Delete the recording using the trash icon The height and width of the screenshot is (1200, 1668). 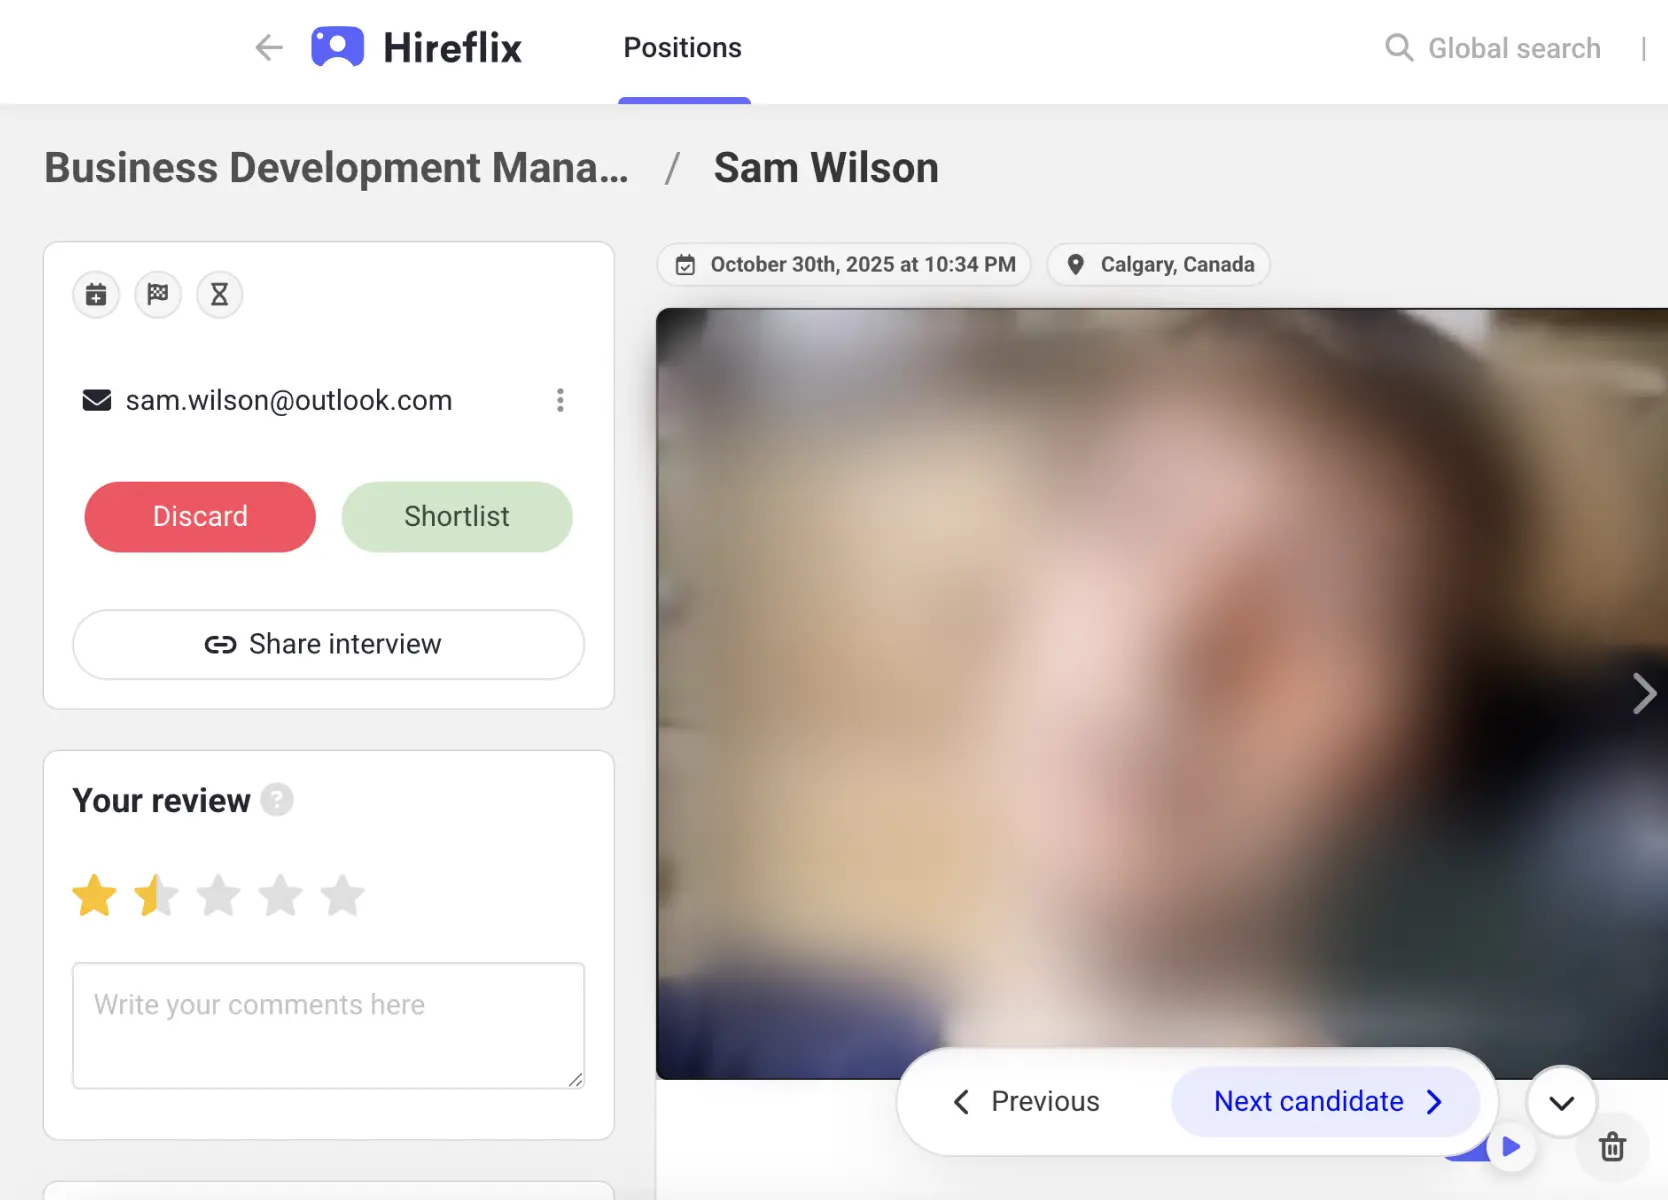(x=1611, y=1147)
